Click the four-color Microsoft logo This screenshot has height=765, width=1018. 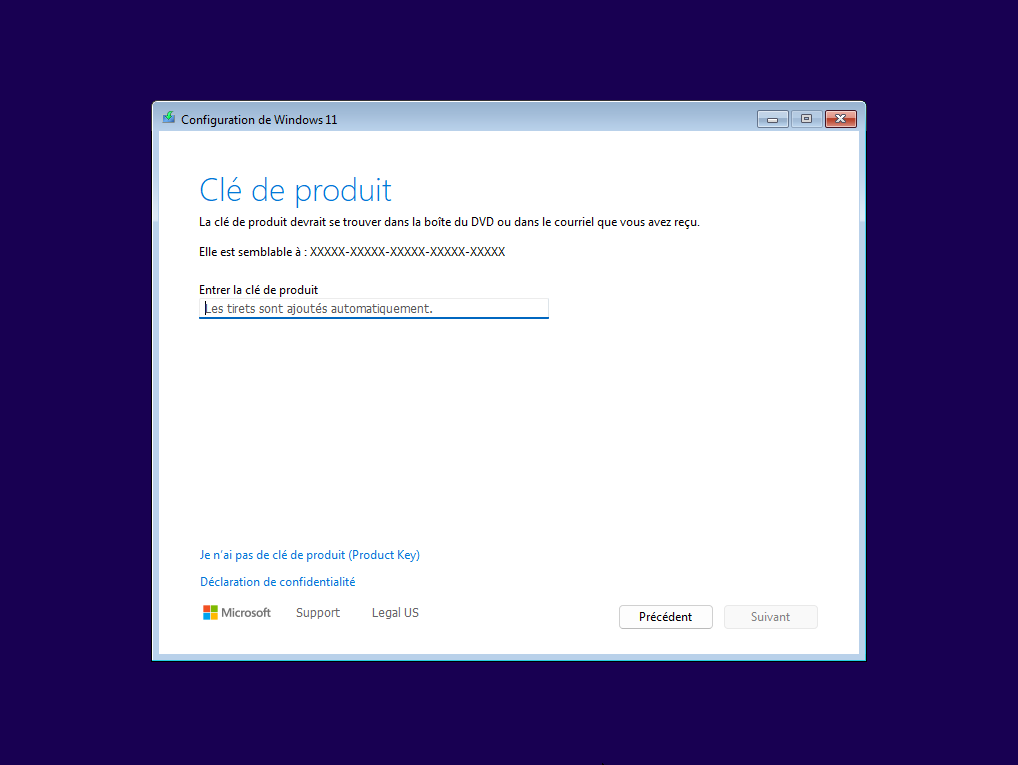tap(210, 612)
